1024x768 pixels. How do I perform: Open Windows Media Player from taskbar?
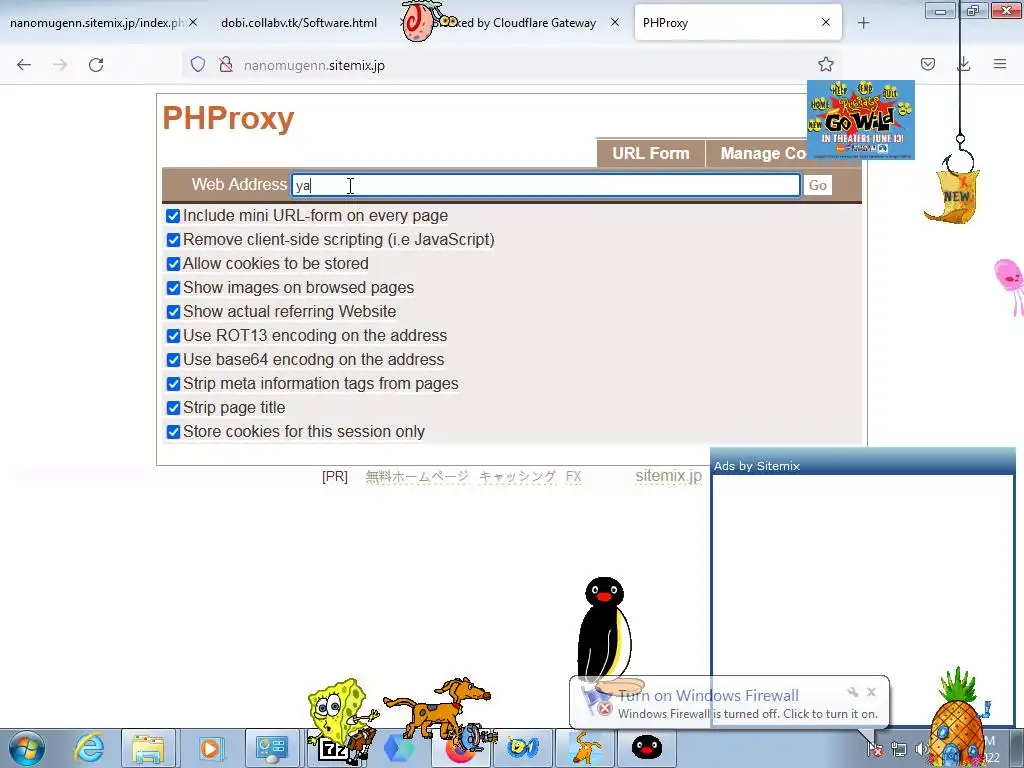(x=210, y=748)
